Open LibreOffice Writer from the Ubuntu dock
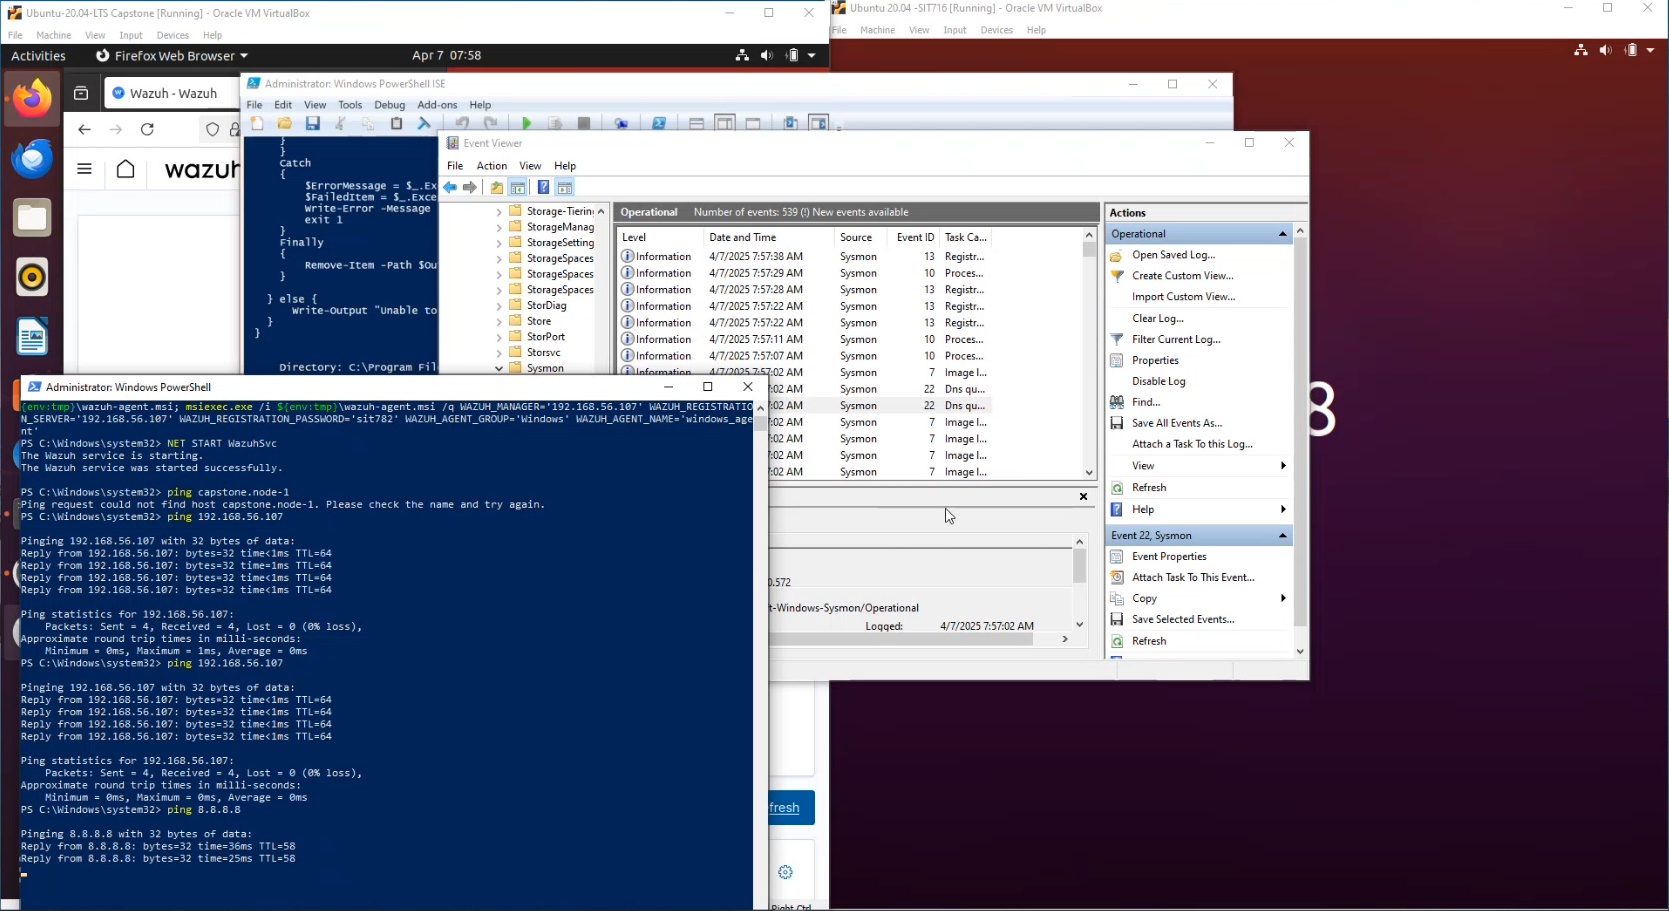The image size is (1669, 911). tap(32, 337)
